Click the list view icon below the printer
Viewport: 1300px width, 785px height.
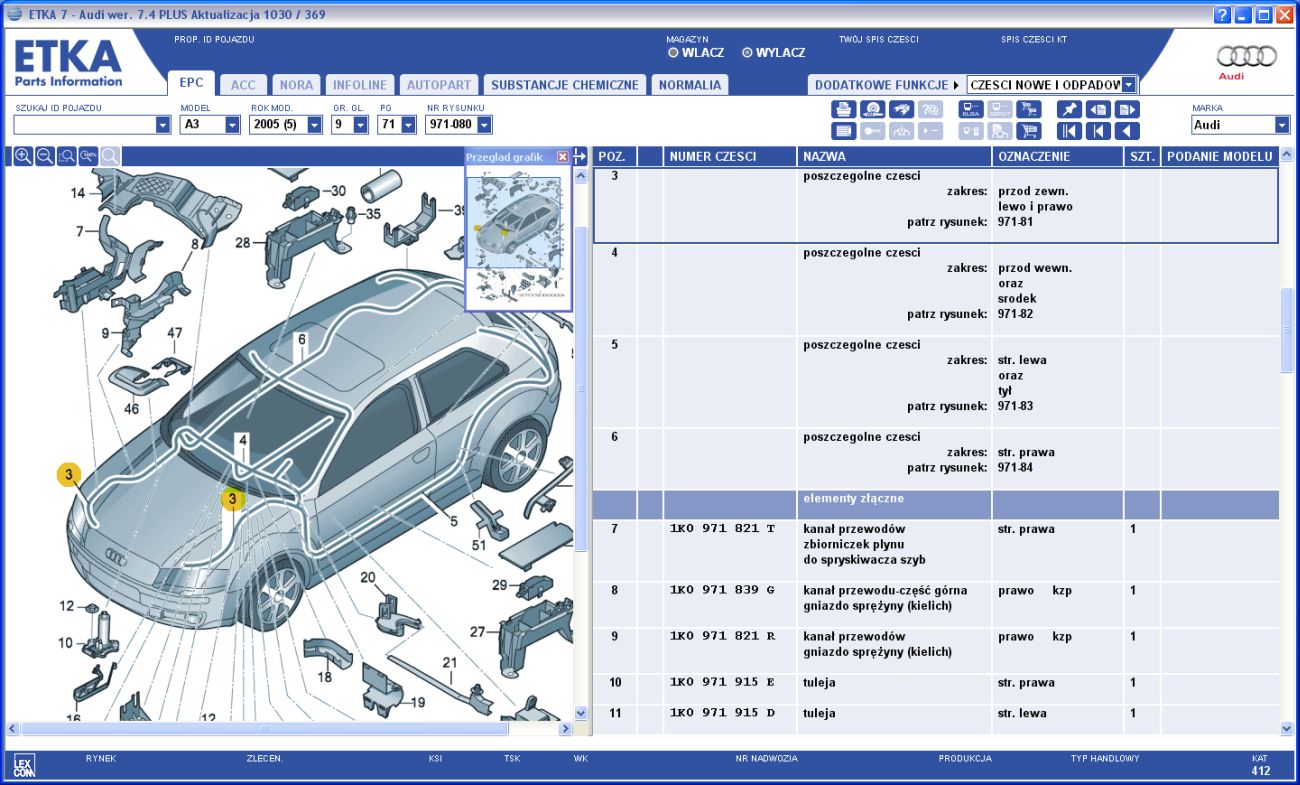(x=844, y=131)
